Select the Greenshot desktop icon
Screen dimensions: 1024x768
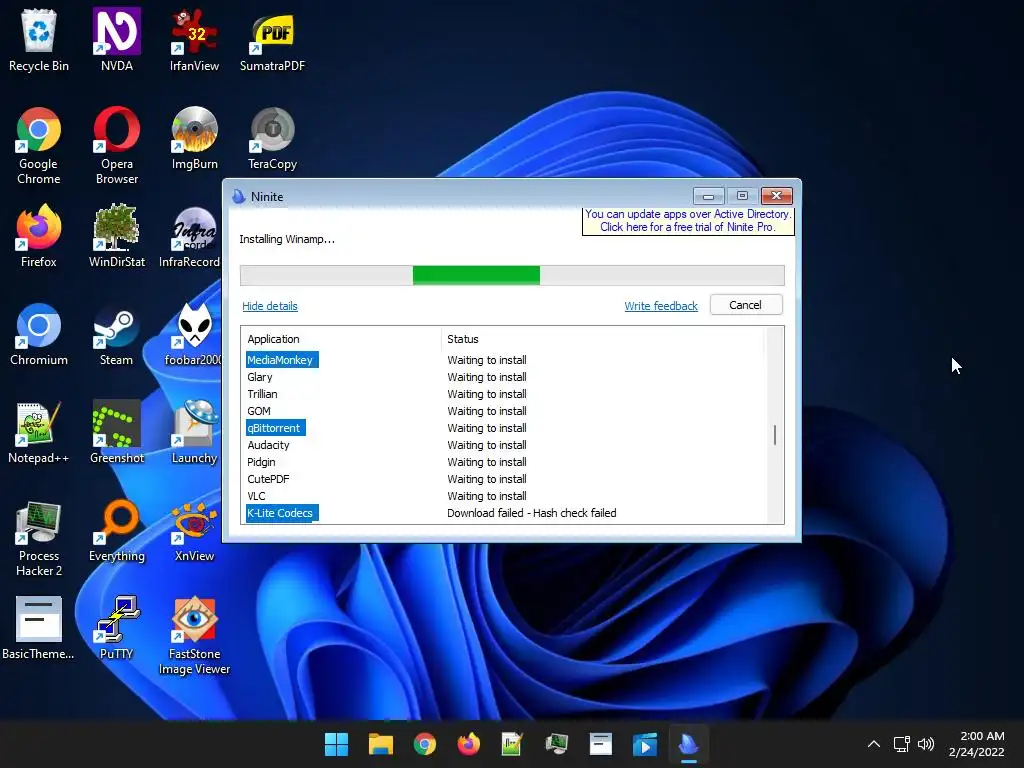pos(117,432)
